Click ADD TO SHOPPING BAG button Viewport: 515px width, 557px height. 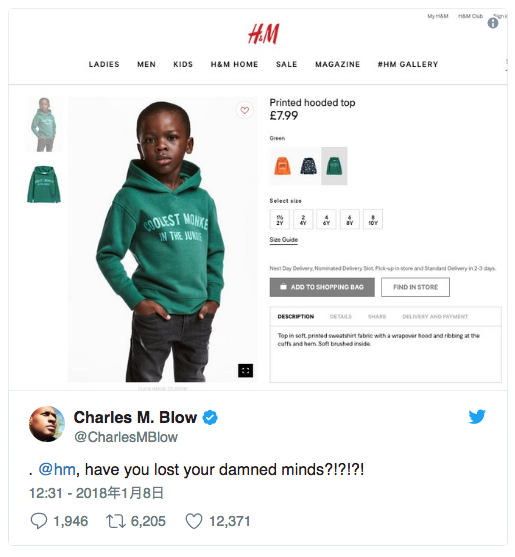pyautogui.click(x=322, y=287)
